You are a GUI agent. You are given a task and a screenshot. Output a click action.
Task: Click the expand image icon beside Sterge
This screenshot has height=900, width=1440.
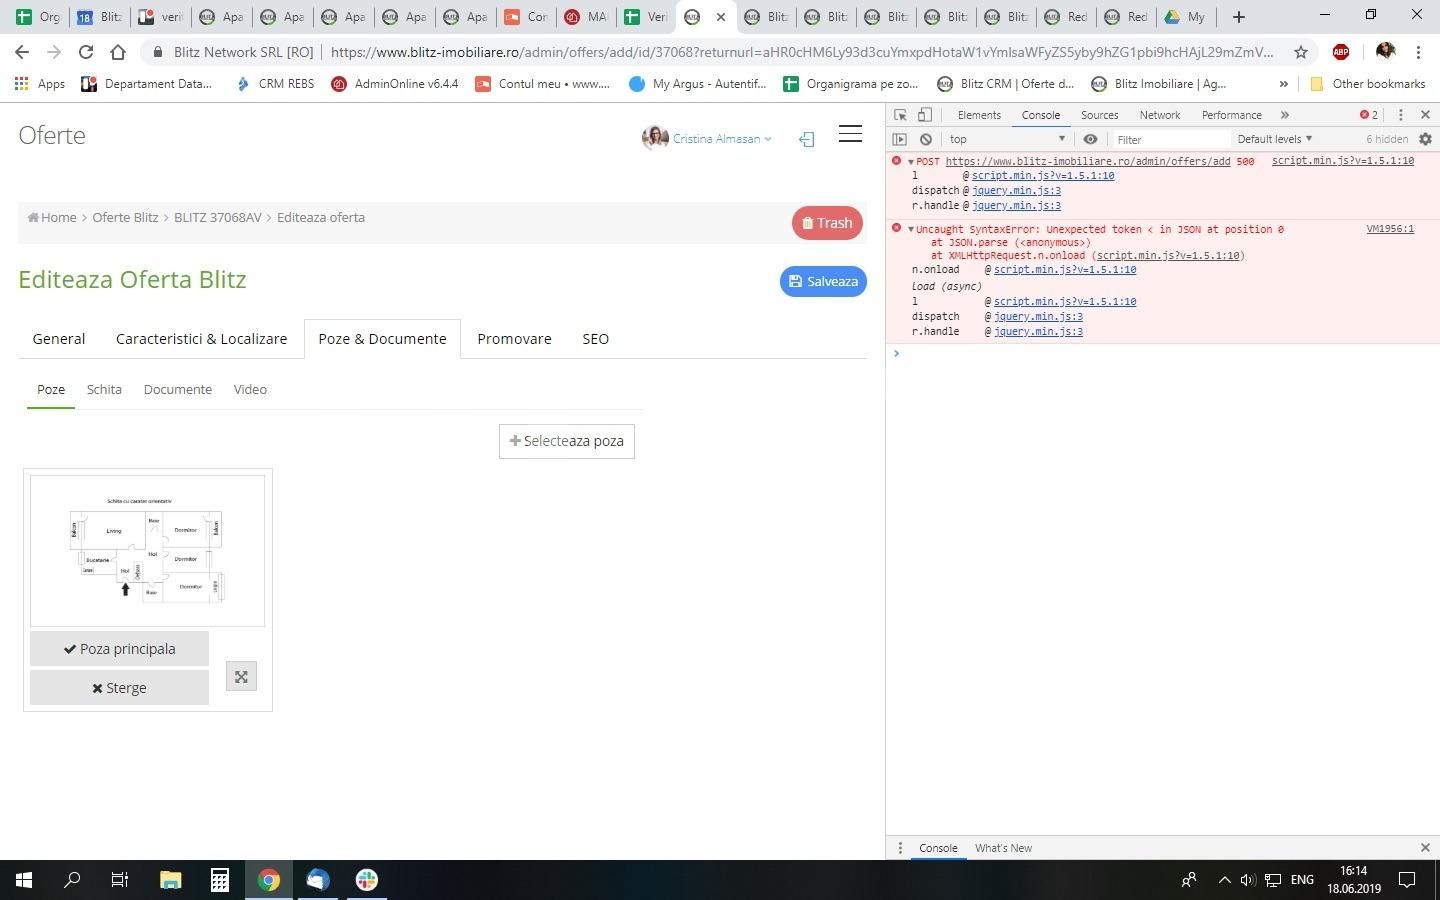(x=241, y=677)
